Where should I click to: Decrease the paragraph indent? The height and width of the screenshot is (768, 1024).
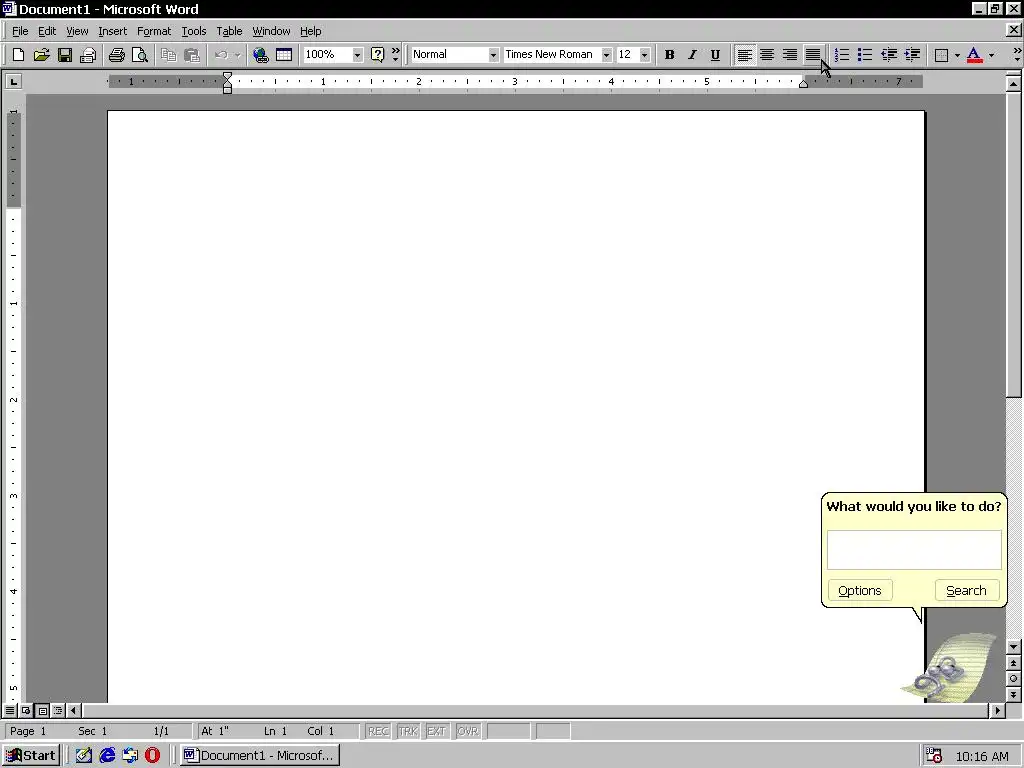click(888, 55)
